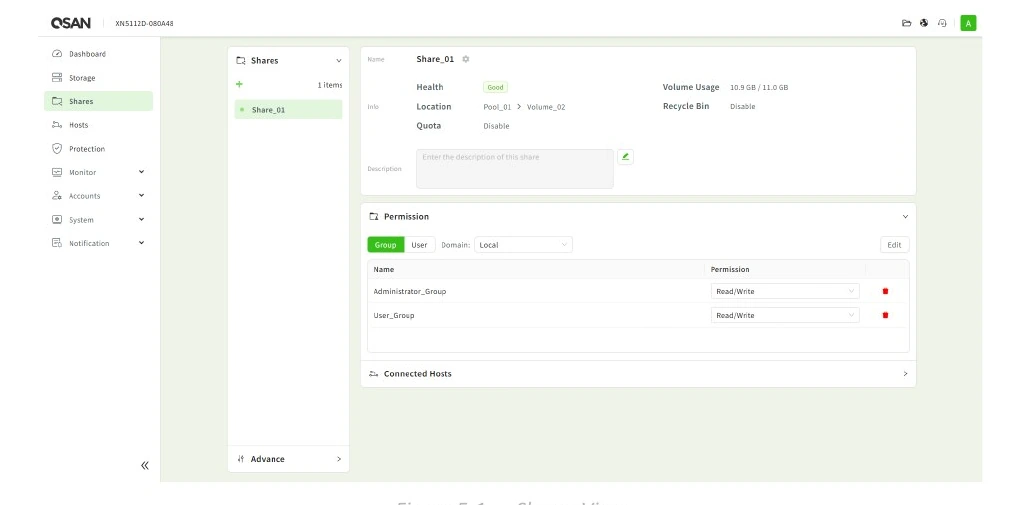Open User_Group permission dropdown
Screen dimensions: 1020x505
pyautogui.click(x=785, y=315)
